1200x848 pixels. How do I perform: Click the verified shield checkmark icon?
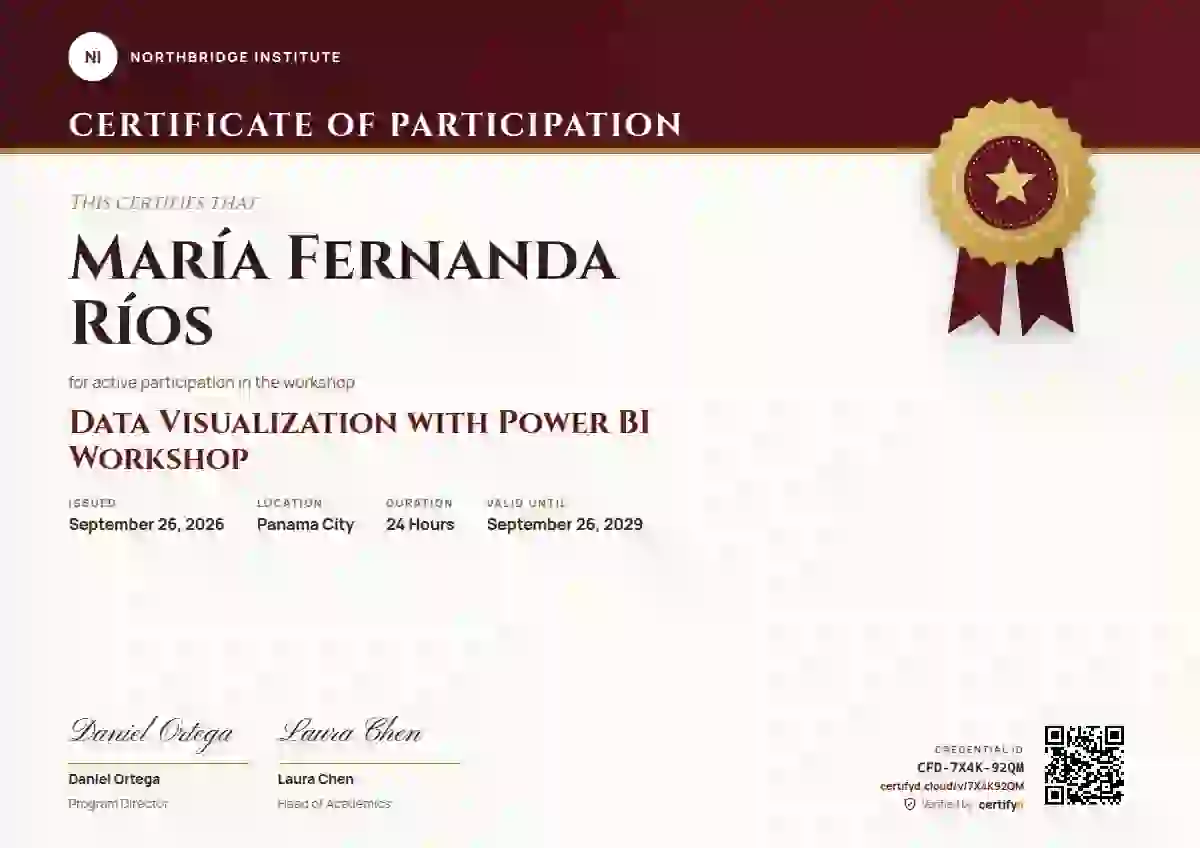(x=910, y=804)
